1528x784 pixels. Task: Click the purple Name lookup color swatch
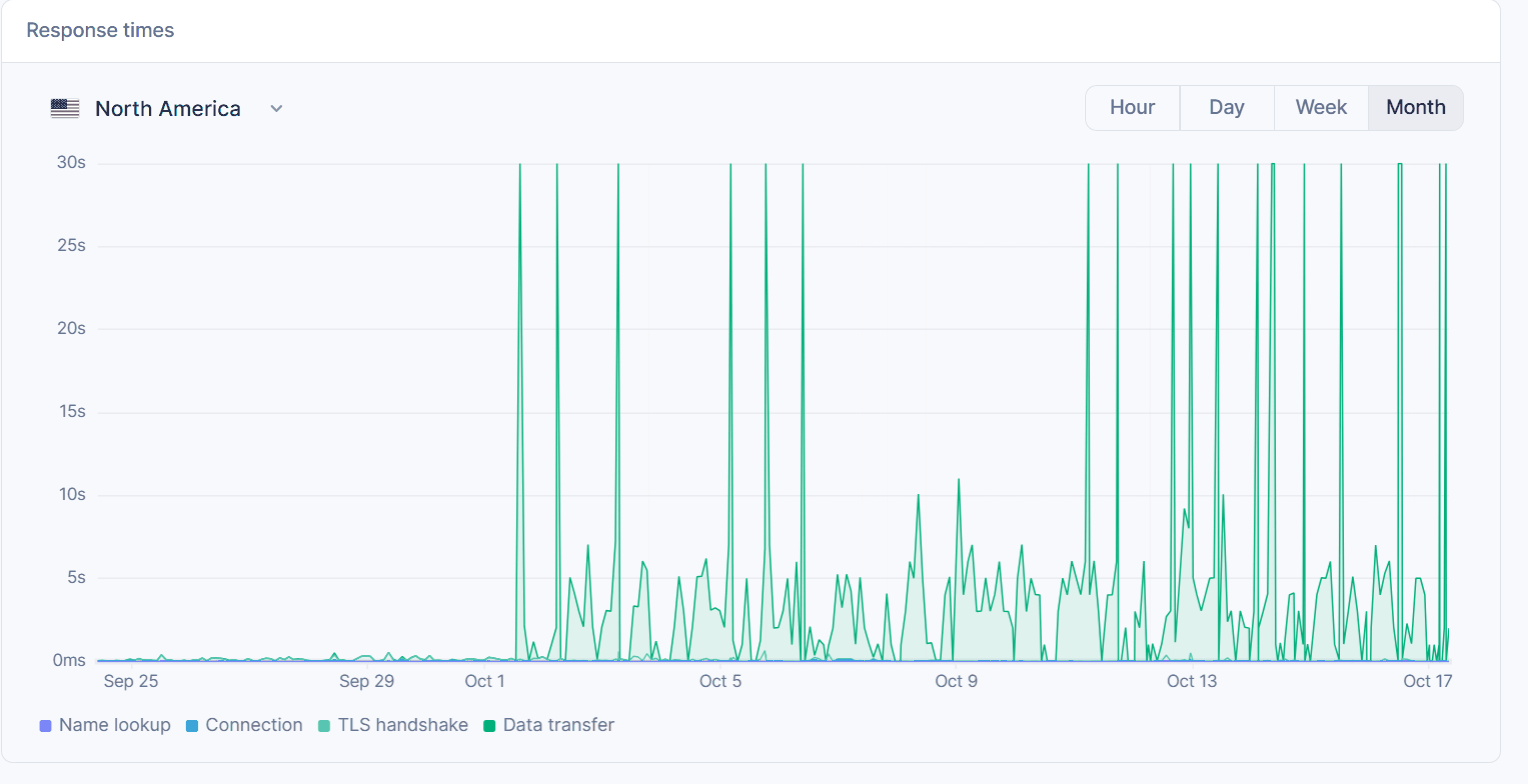[x=44, y=726]
